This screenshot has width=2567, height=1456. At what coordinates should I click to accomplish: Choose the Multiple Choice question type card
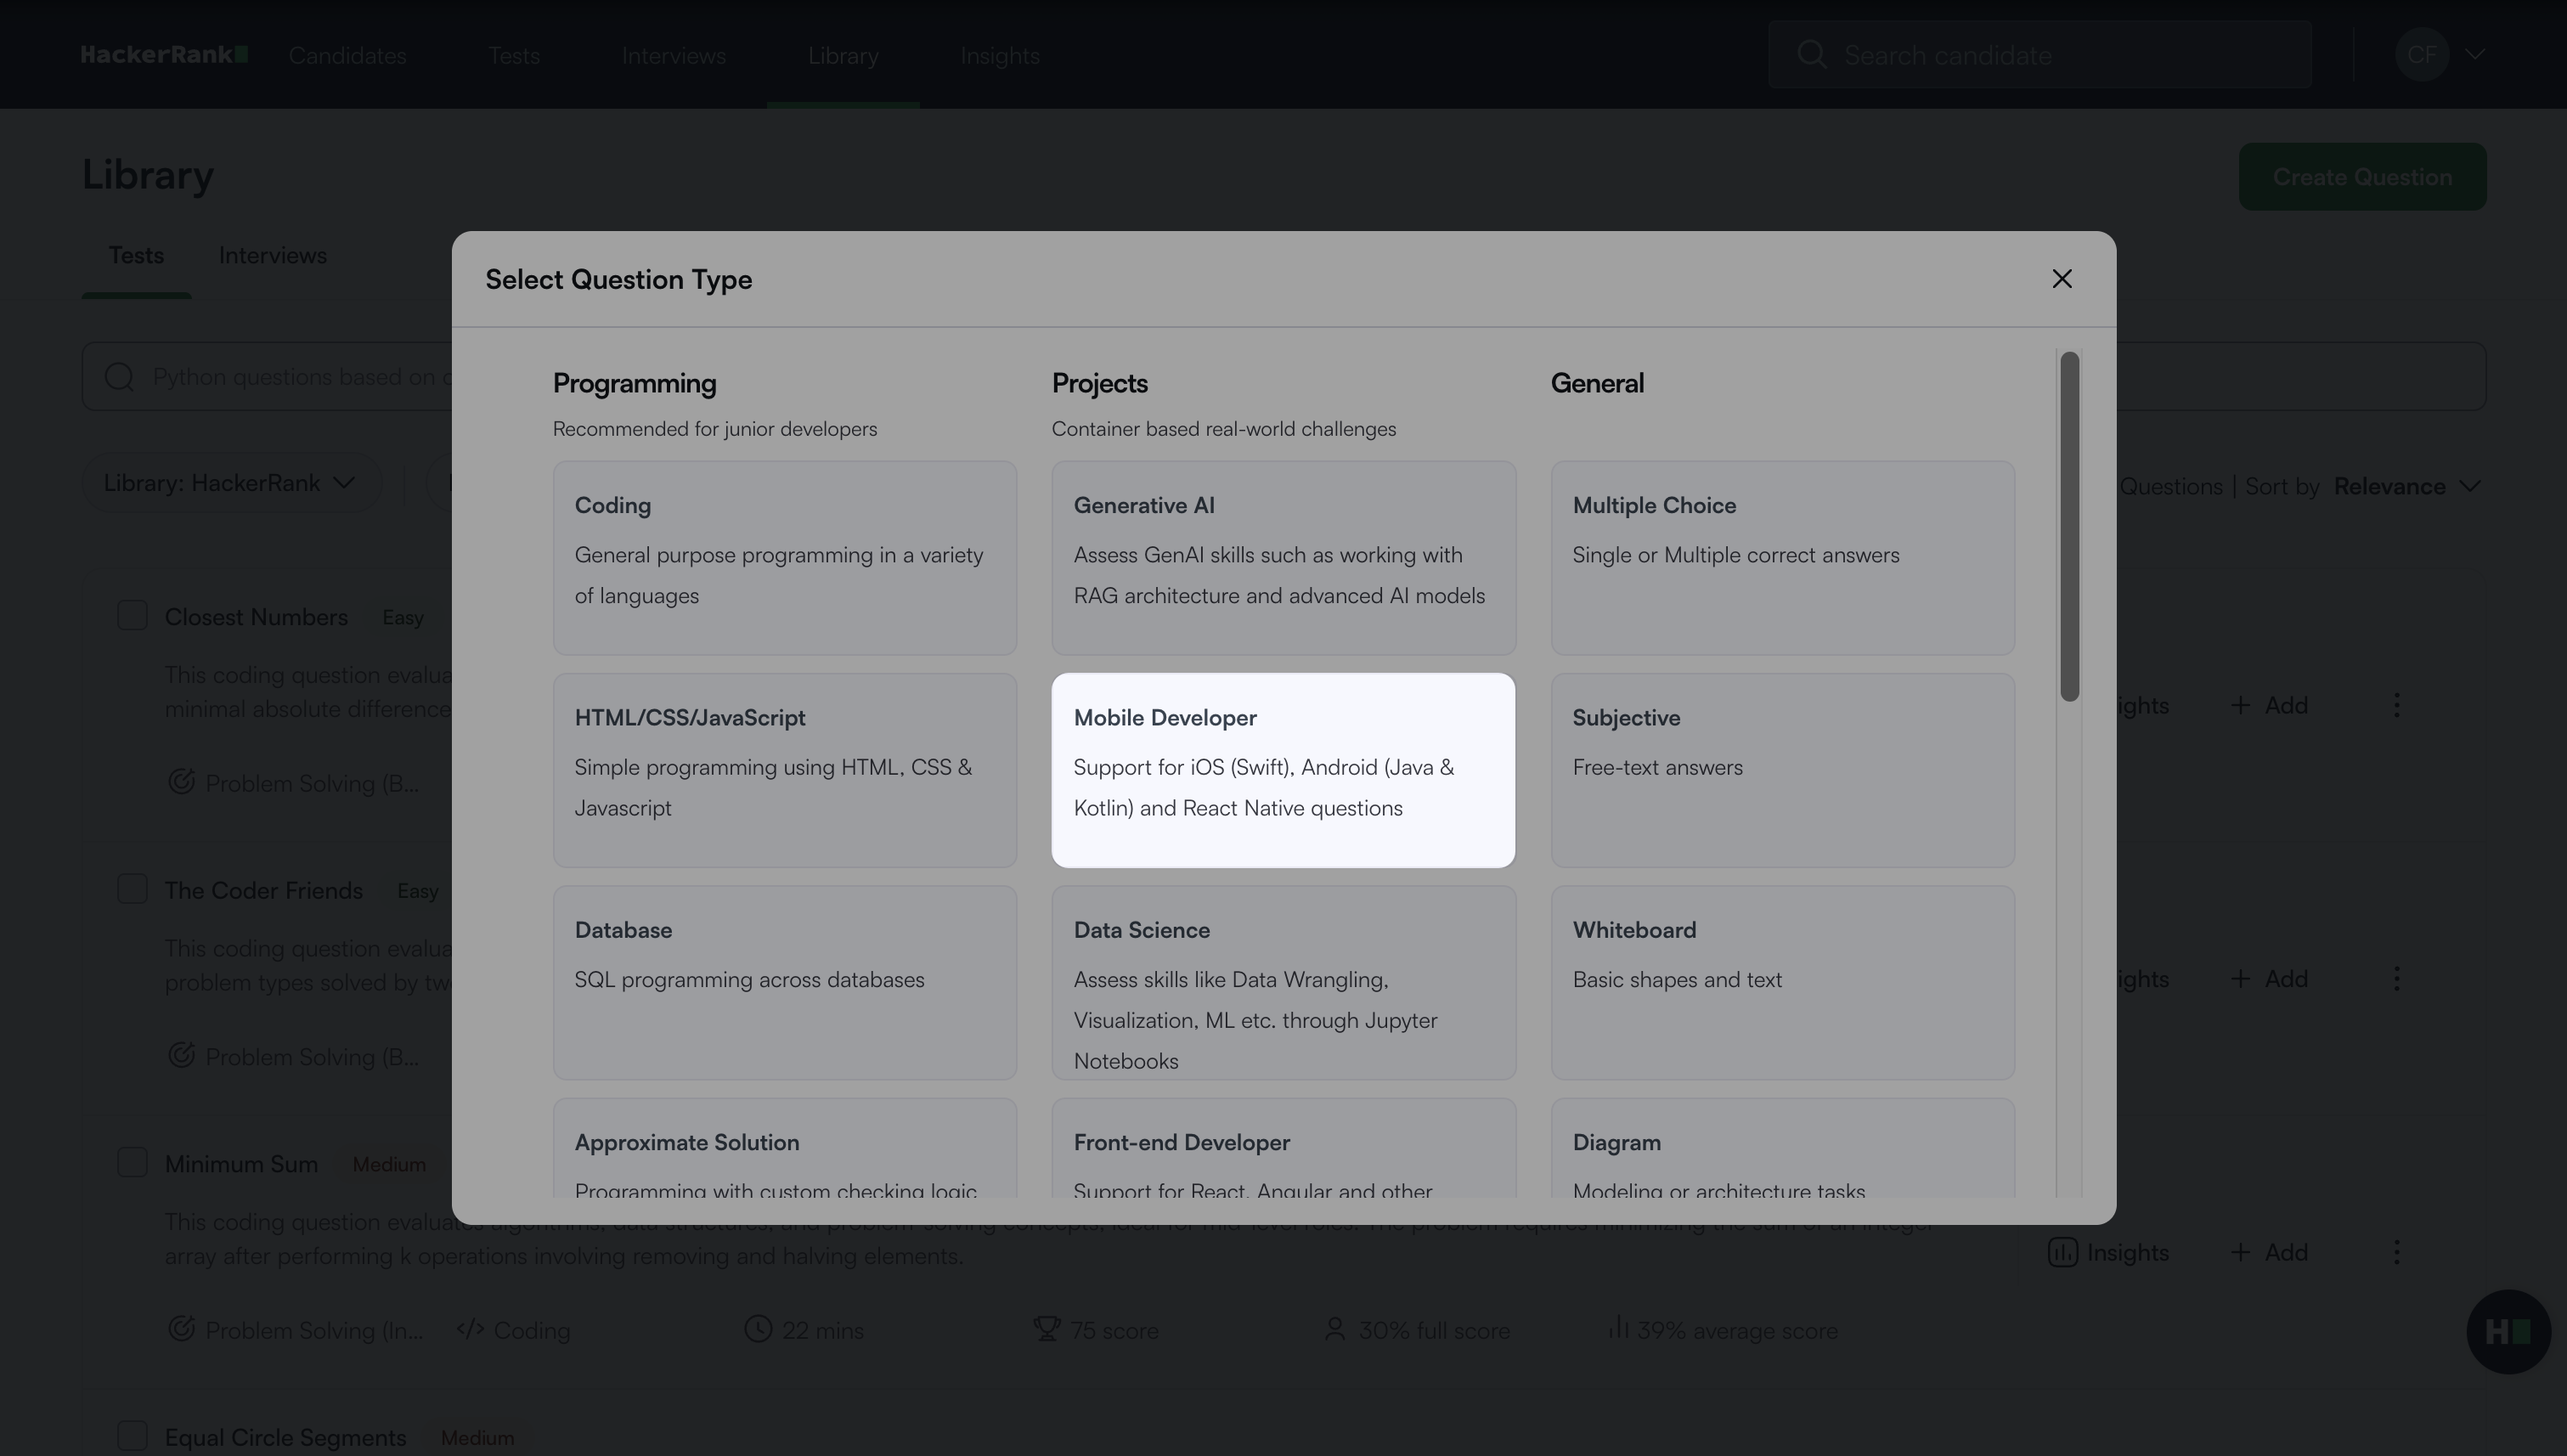click(x=1781, y=557)
